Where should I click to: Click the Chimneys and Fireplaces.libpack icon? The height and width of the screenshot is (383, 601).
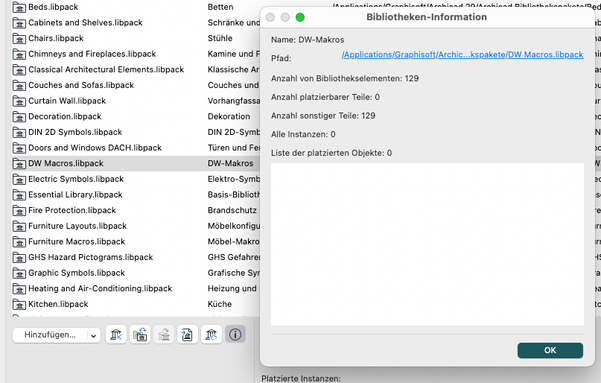tap(19, 54)
